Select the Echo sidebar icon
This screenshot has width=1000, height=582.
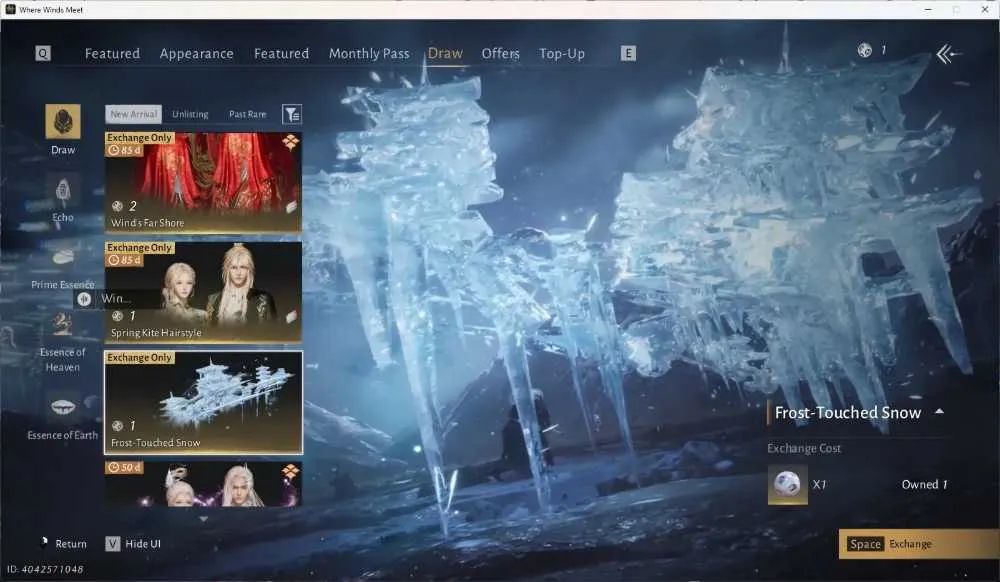point(62,190)
